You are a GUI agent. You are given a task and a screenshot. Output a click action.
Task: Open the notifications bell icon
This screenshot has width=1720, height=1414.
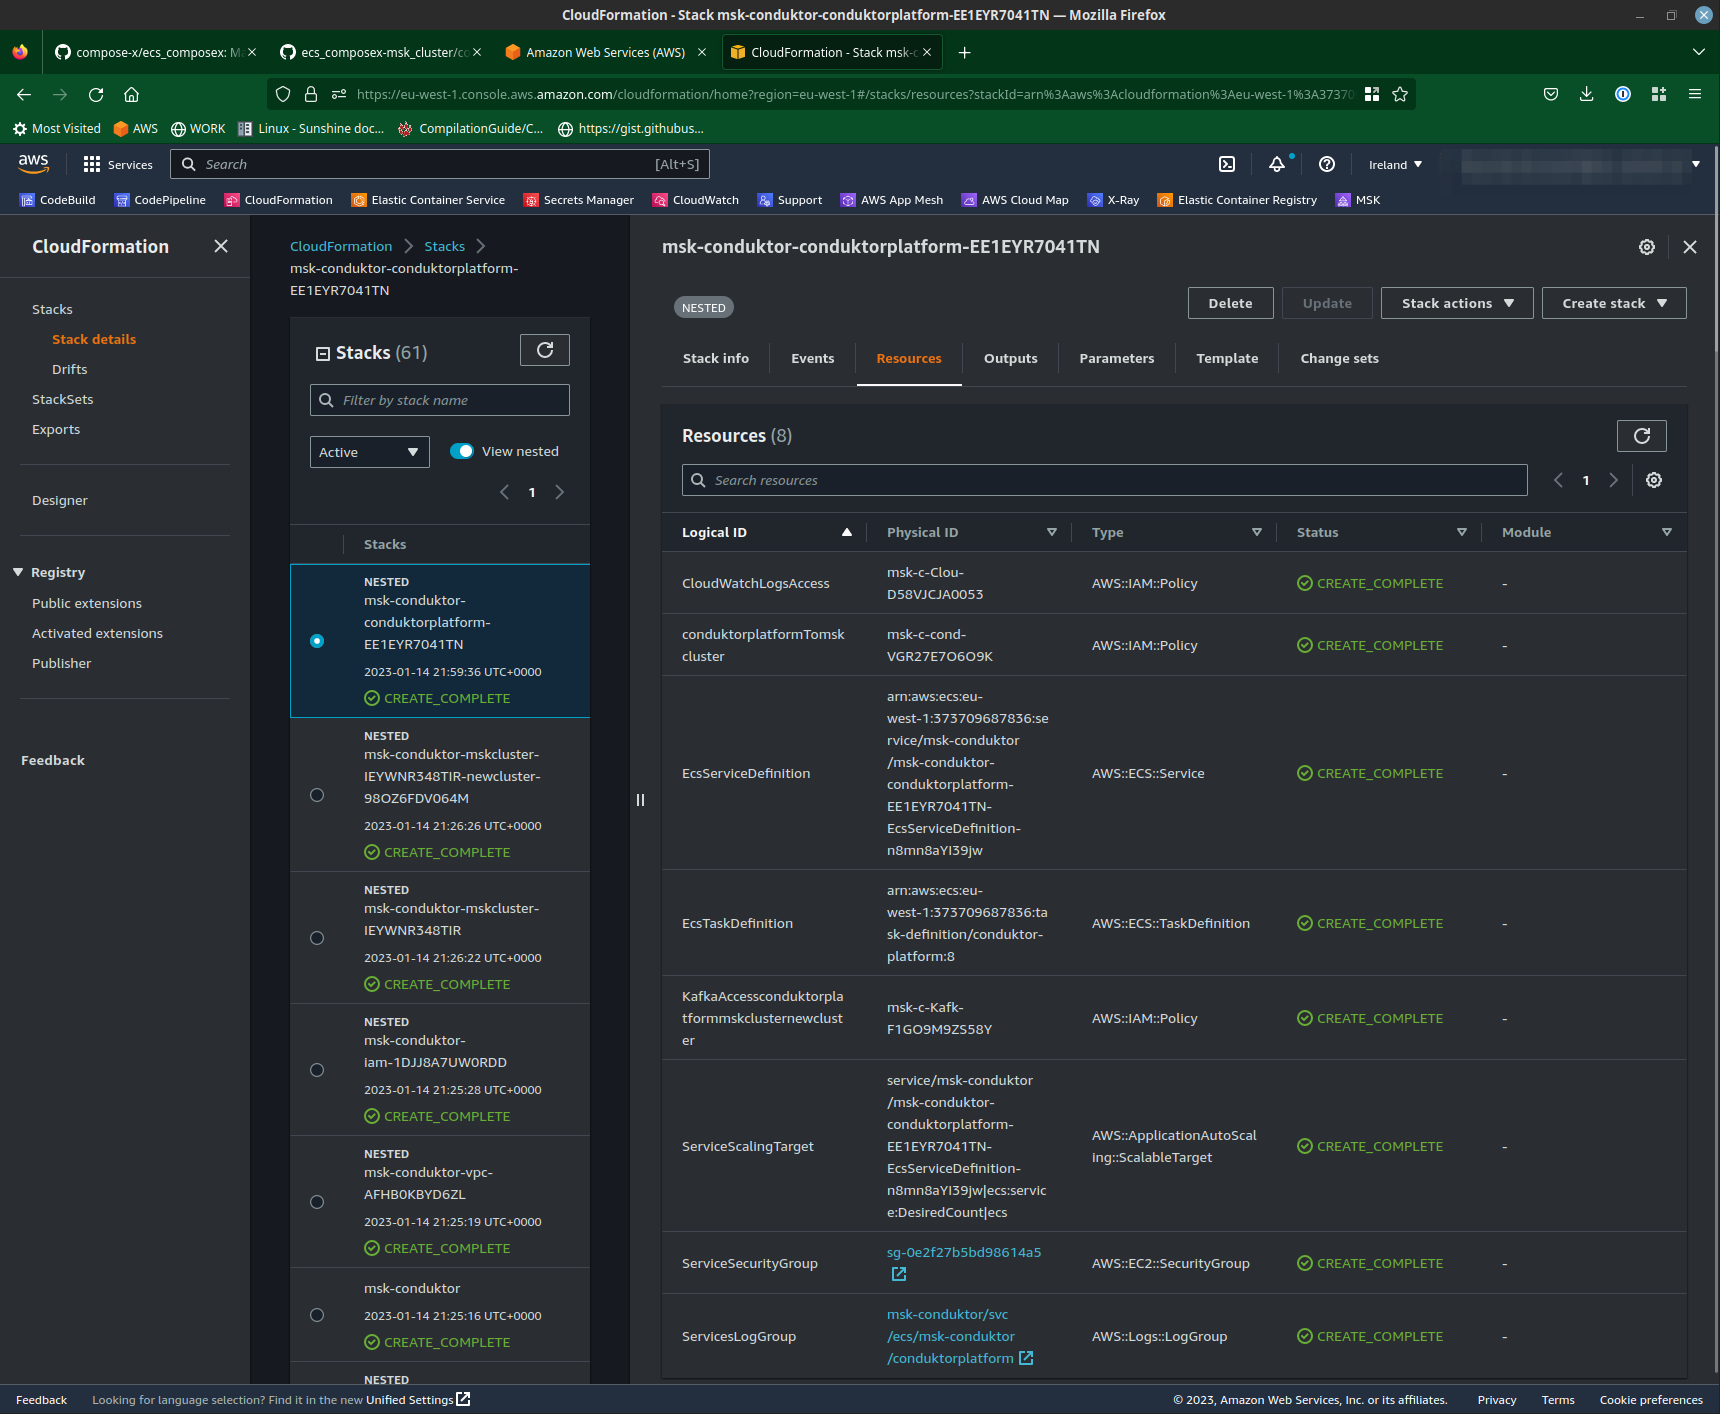click(1277, 164)
